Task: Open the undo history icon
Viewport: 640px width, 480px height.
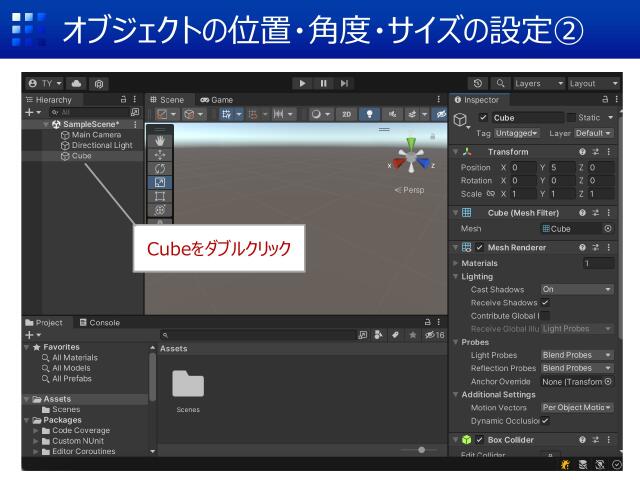Action: pyautogui.click(x=478, y=84)
